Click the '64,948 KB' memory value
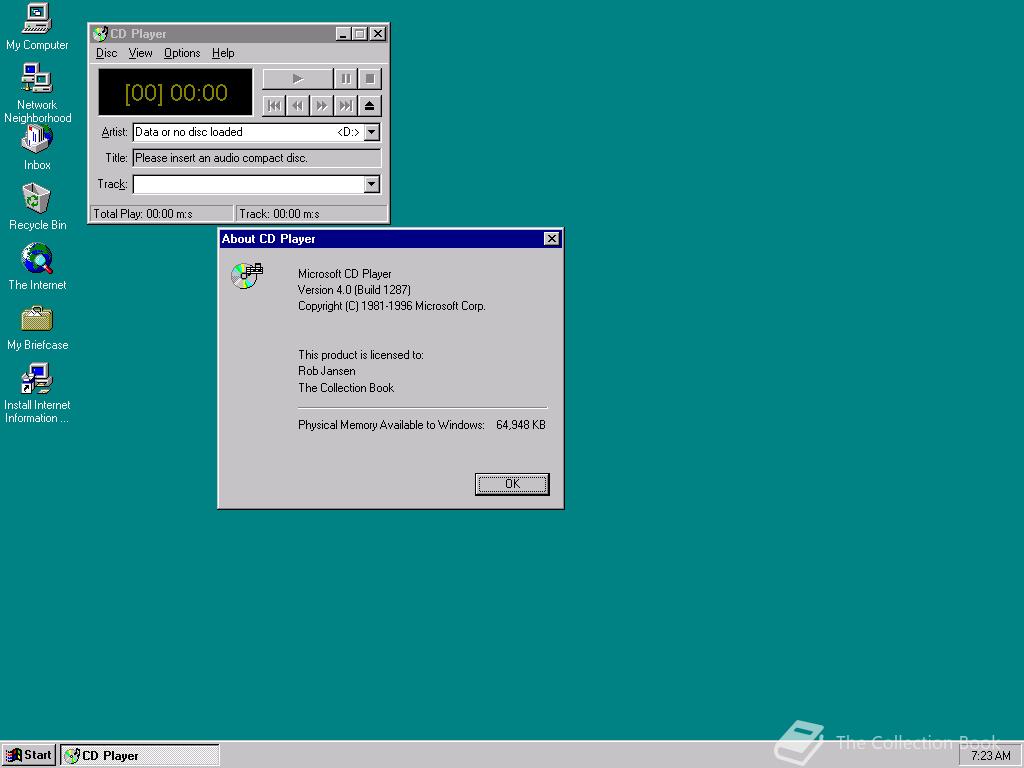This screenshot has height=768, width=1024. (x=520, y=425)
